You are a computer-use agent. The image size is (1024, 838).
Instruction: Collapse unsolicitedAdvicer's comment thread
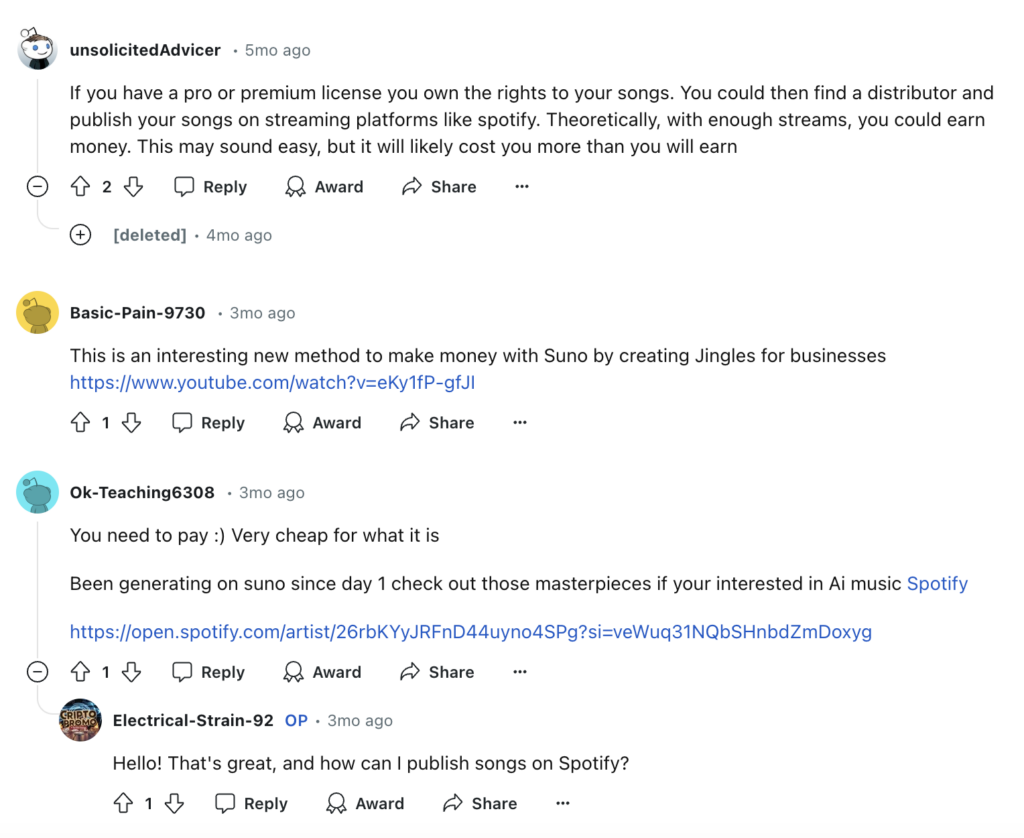[37, 187]
